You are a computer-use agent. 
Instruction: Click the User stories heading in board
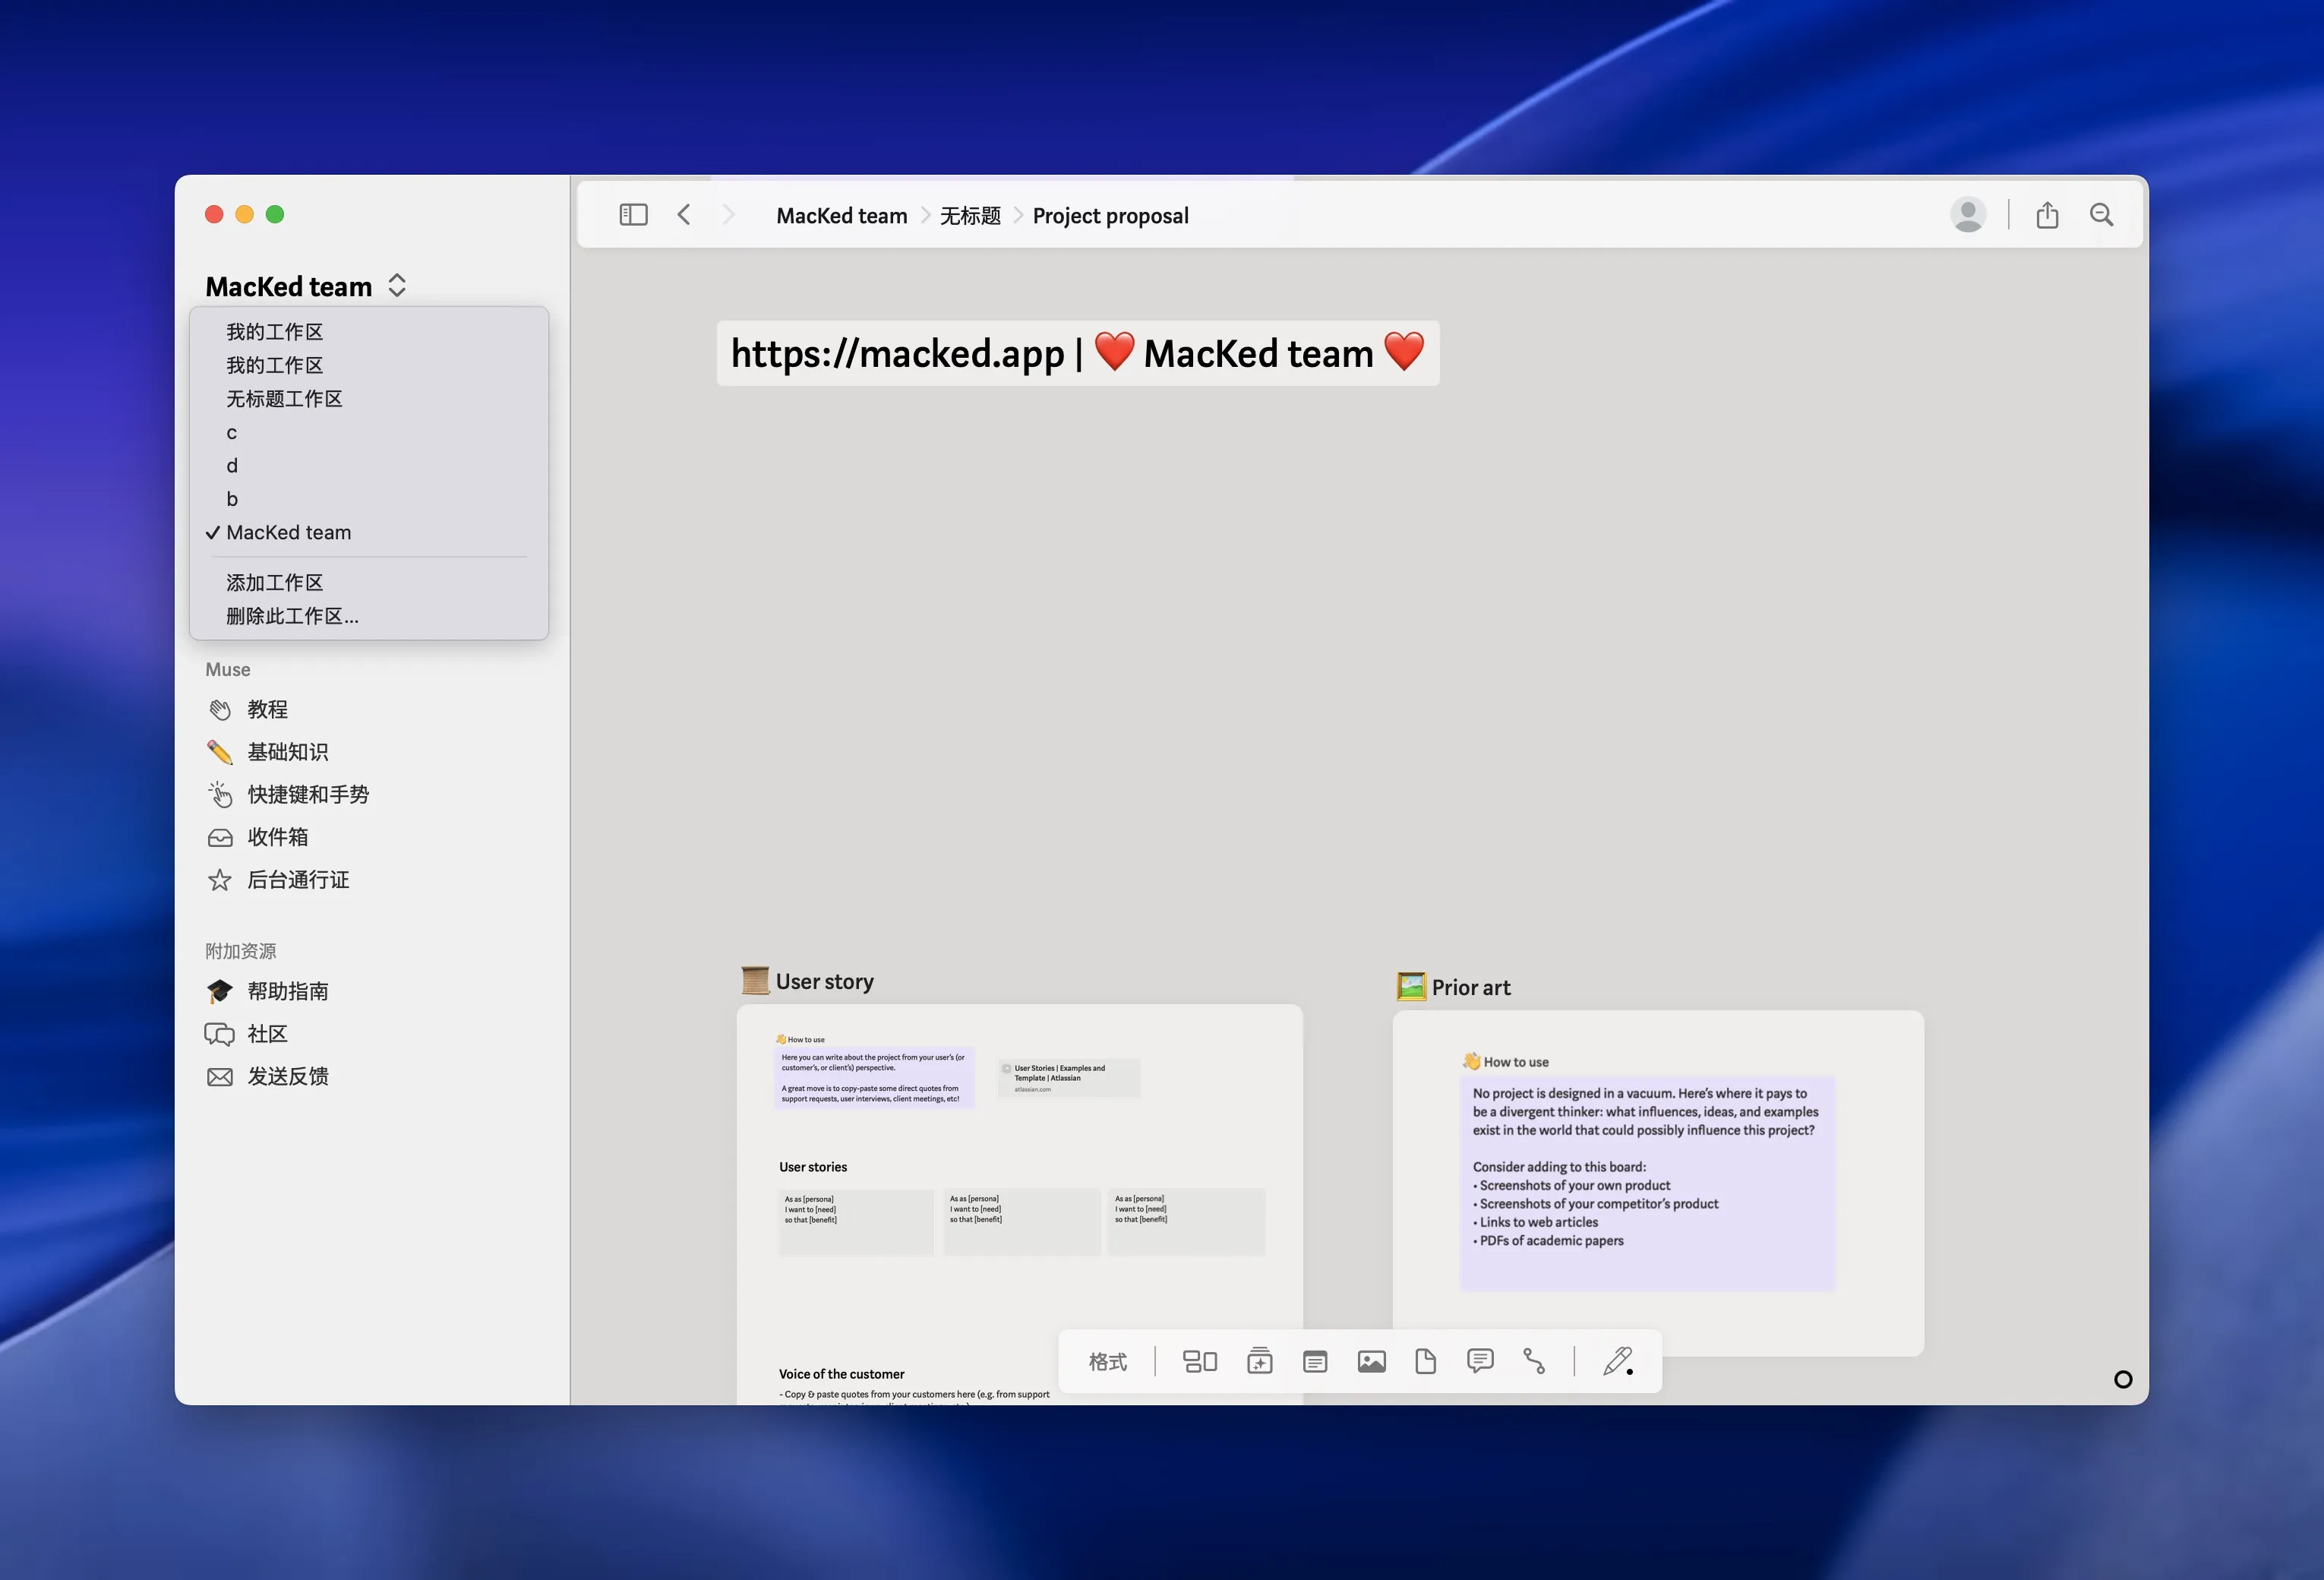point(813,1167)
